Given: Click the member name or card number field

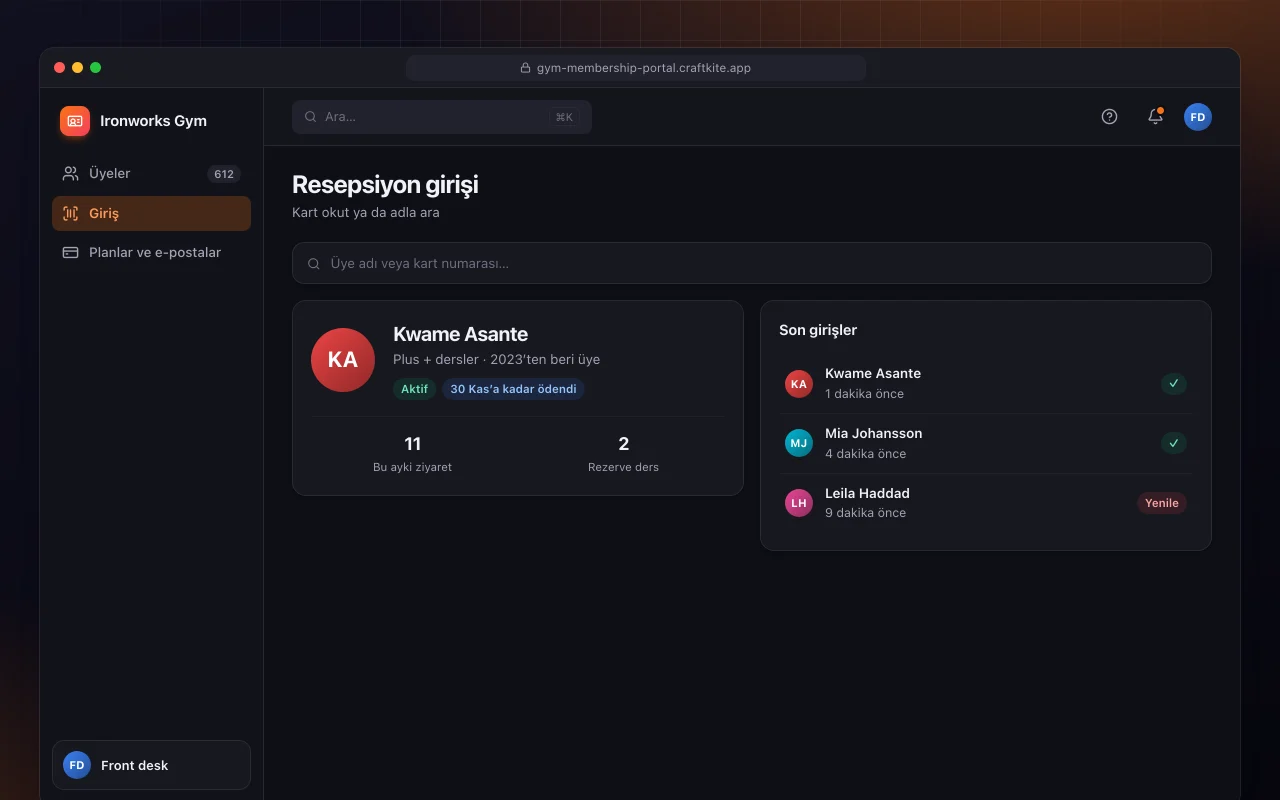Looking at the screenshot, I should click(x=752, y=263).
